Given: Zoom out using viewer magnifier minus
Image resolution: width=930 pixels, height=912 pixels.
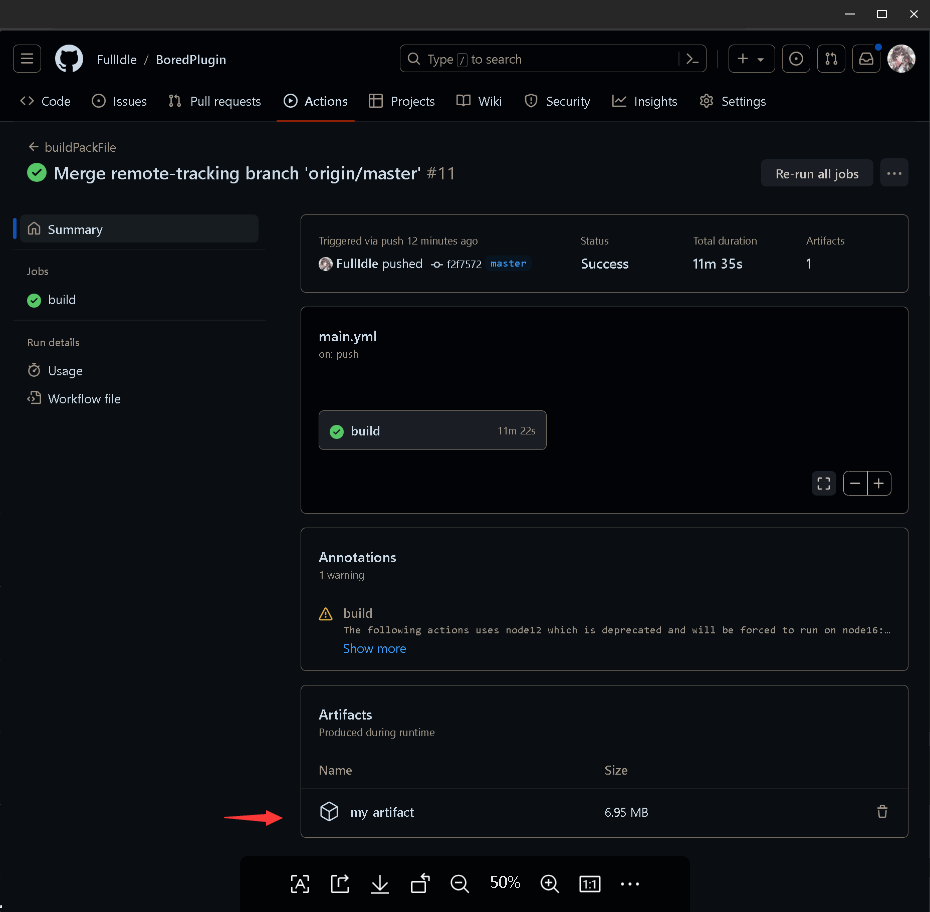Looking at the screenshot, I should click(460, 884).
